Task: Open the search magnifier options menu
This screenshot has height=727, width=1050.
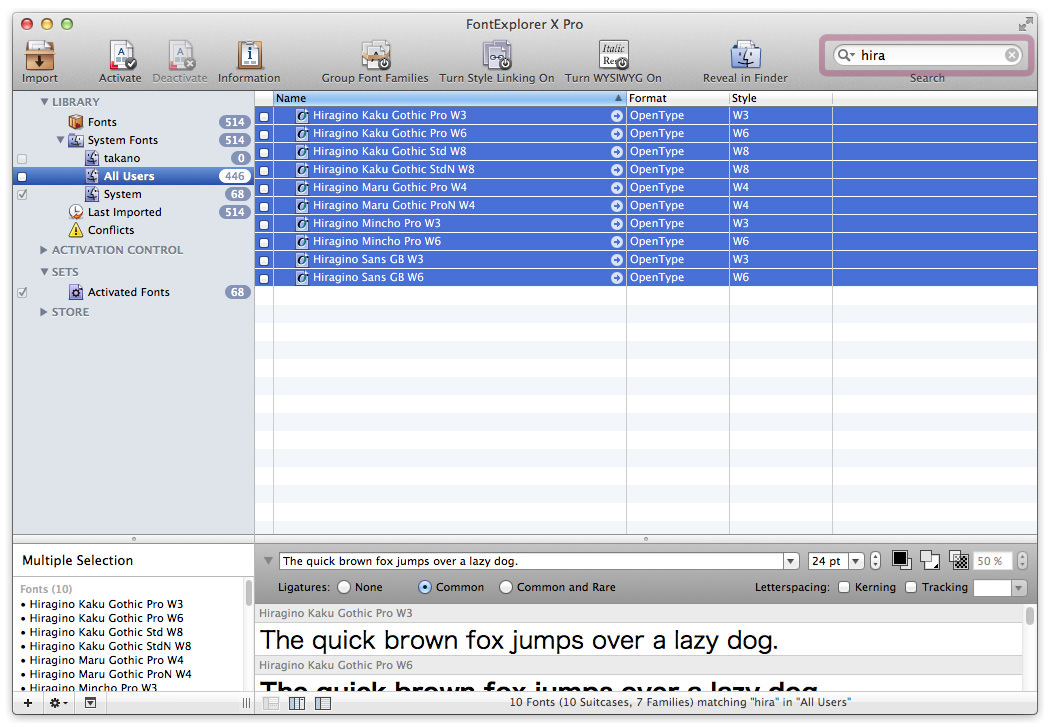Action: click(846, 55)
